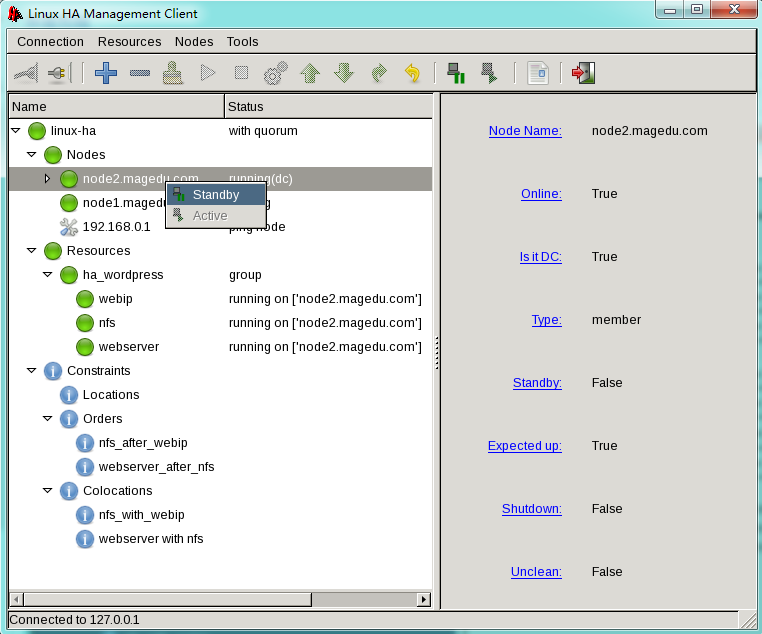
Task: Click the Disconnect plug toolbar icon
Action: click(59, 73)
